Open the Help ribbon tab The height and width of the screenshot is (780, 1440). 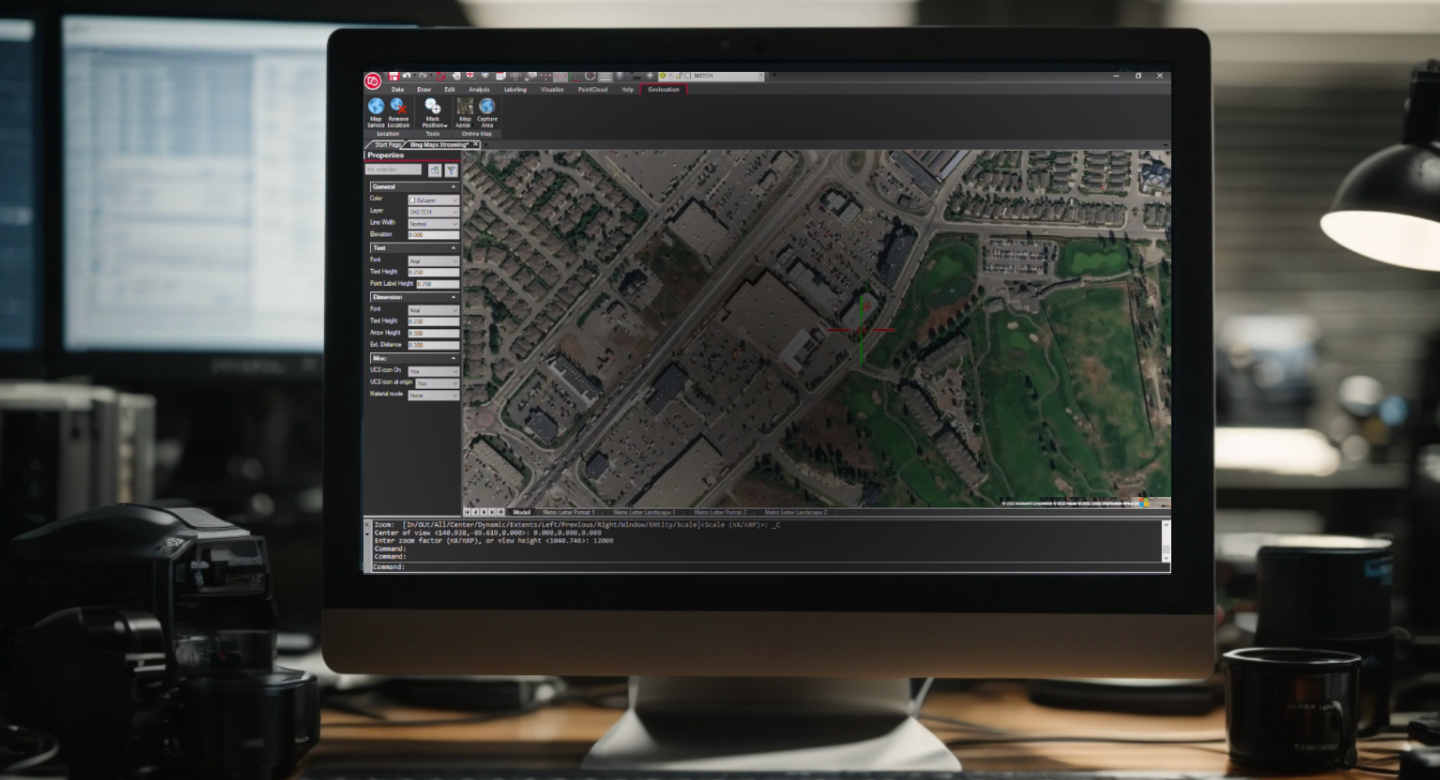pos(627,89)
